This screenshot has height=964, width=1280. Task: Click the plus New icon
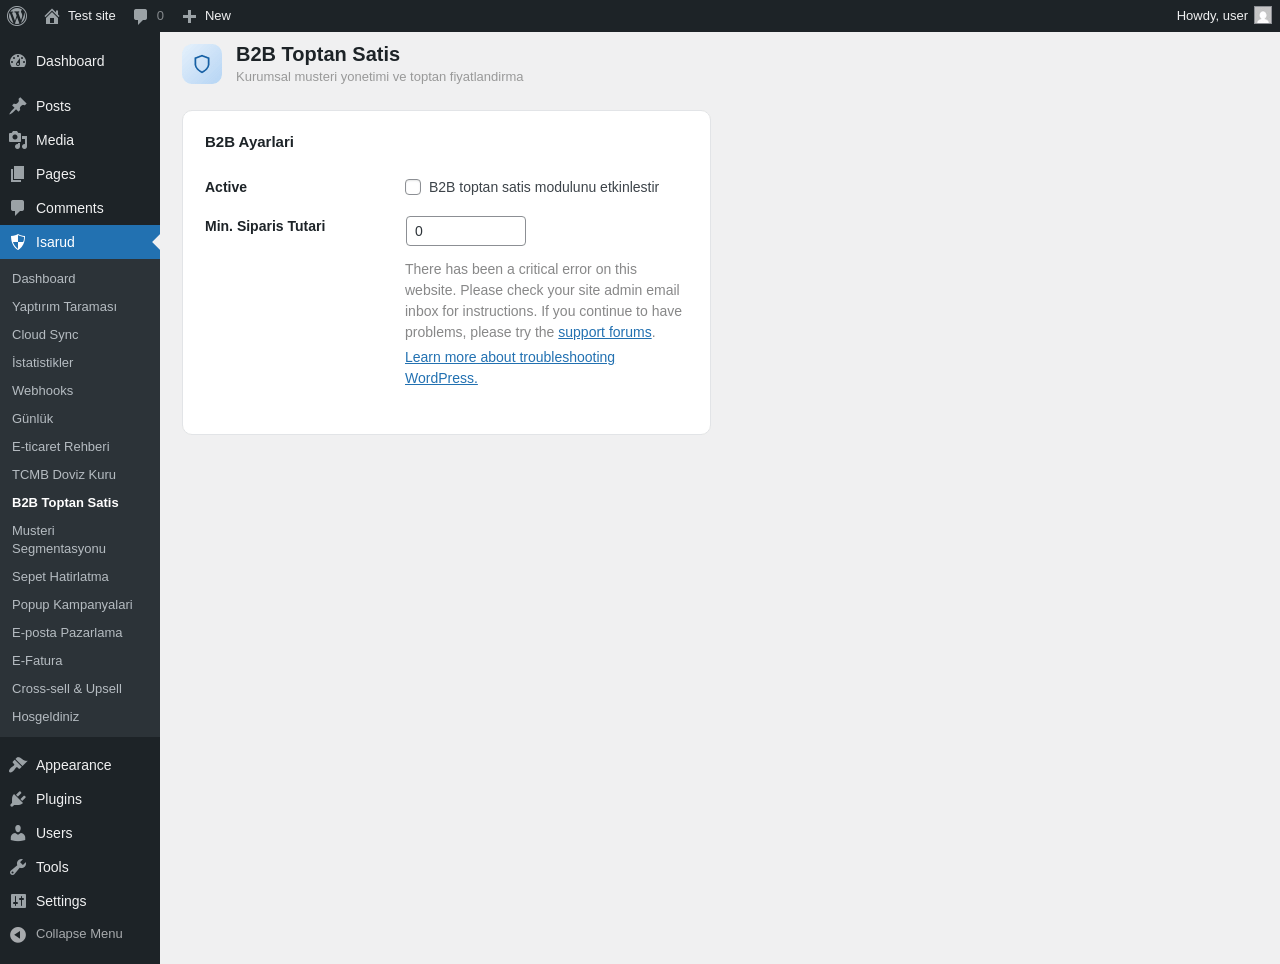tap(189, 16)
